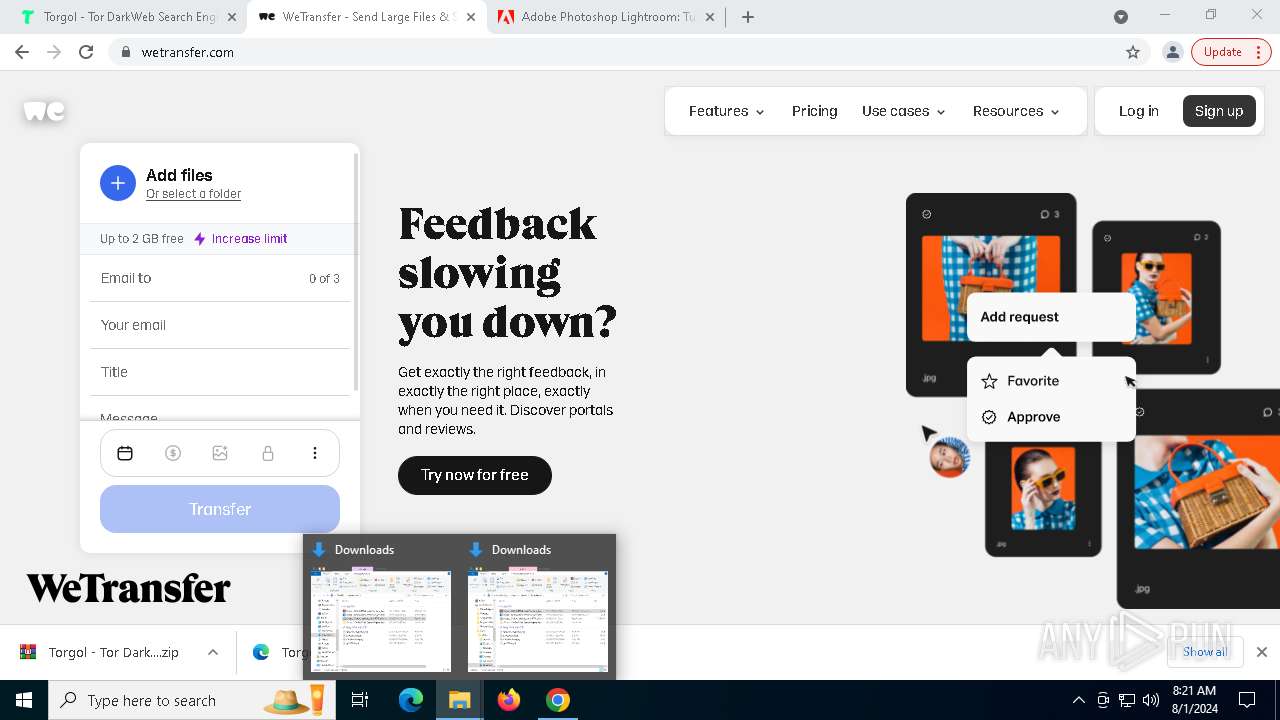This screenshot has height=720, width=1280.
Task: Select the image background icon in transfer options
Action: 220,453
